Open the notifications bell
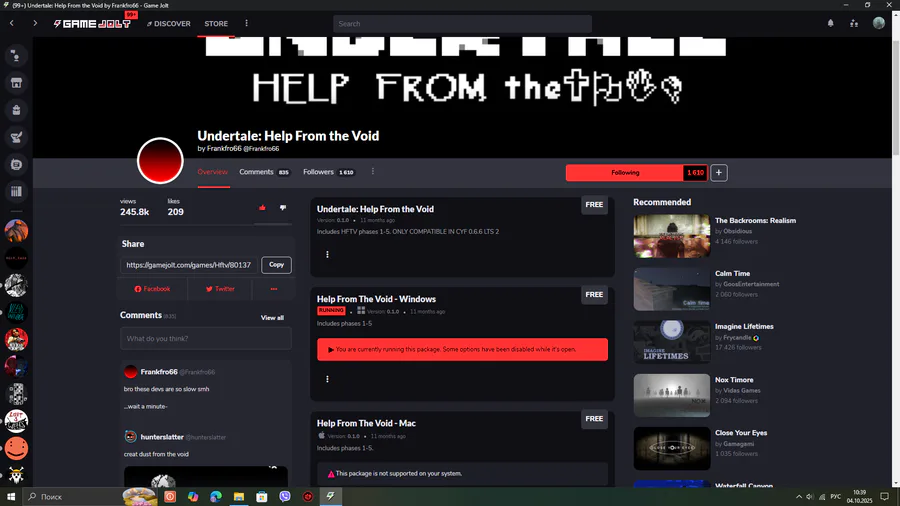The image size is (900, 506). (x=830, y=24)
